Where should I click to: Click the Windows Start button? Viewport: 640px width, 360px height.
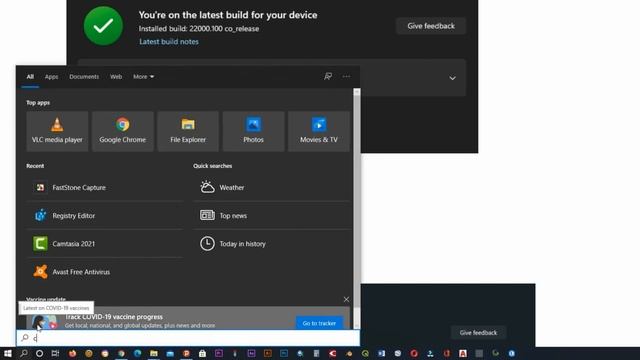[8, 353]
